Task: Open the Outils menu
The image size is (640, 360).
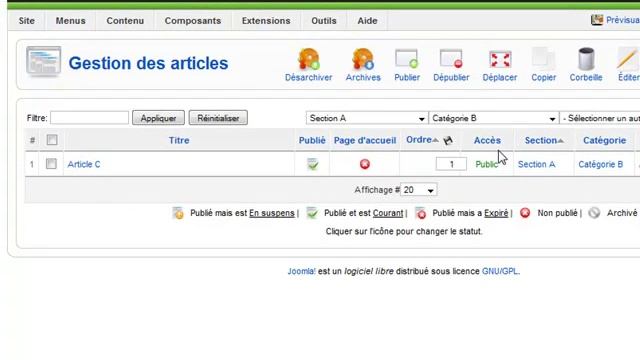Action: point(324,21)
